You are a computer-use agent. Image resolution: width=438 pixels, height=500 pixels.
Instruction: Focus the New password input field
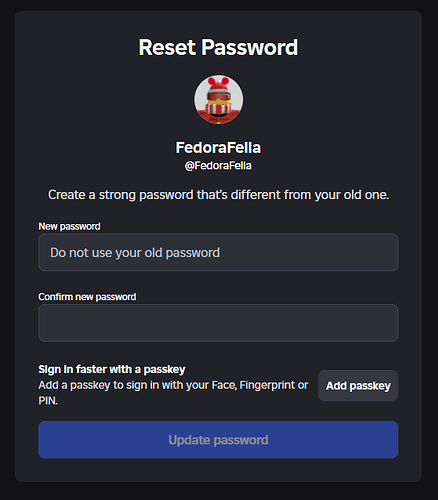tap(218, 252)
